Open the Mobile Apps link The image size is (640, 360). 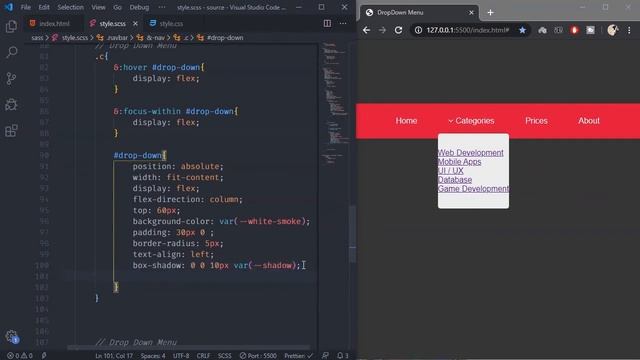coord(460,162)
